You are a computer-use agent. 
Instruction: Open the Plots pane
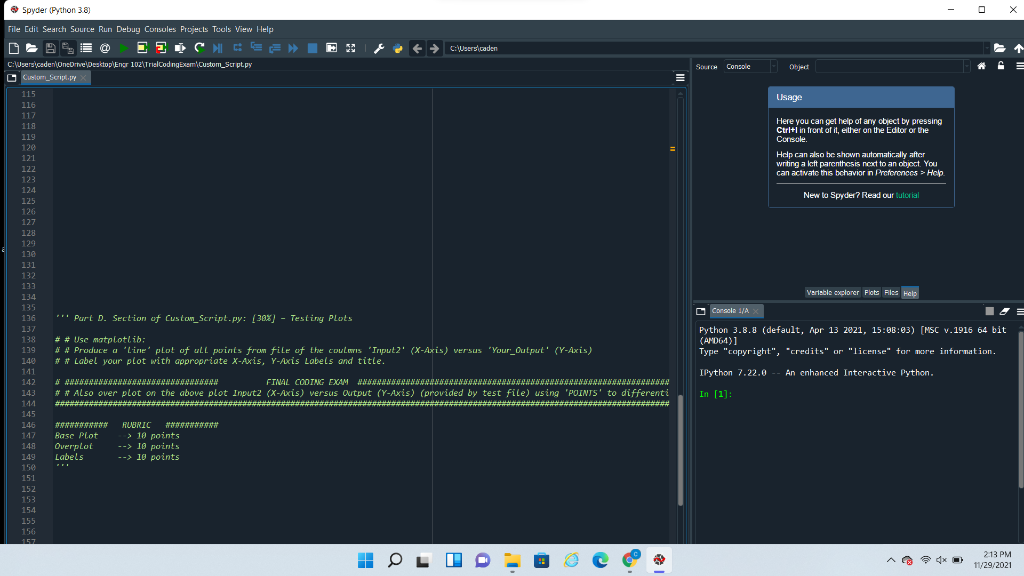click(872, 292)
